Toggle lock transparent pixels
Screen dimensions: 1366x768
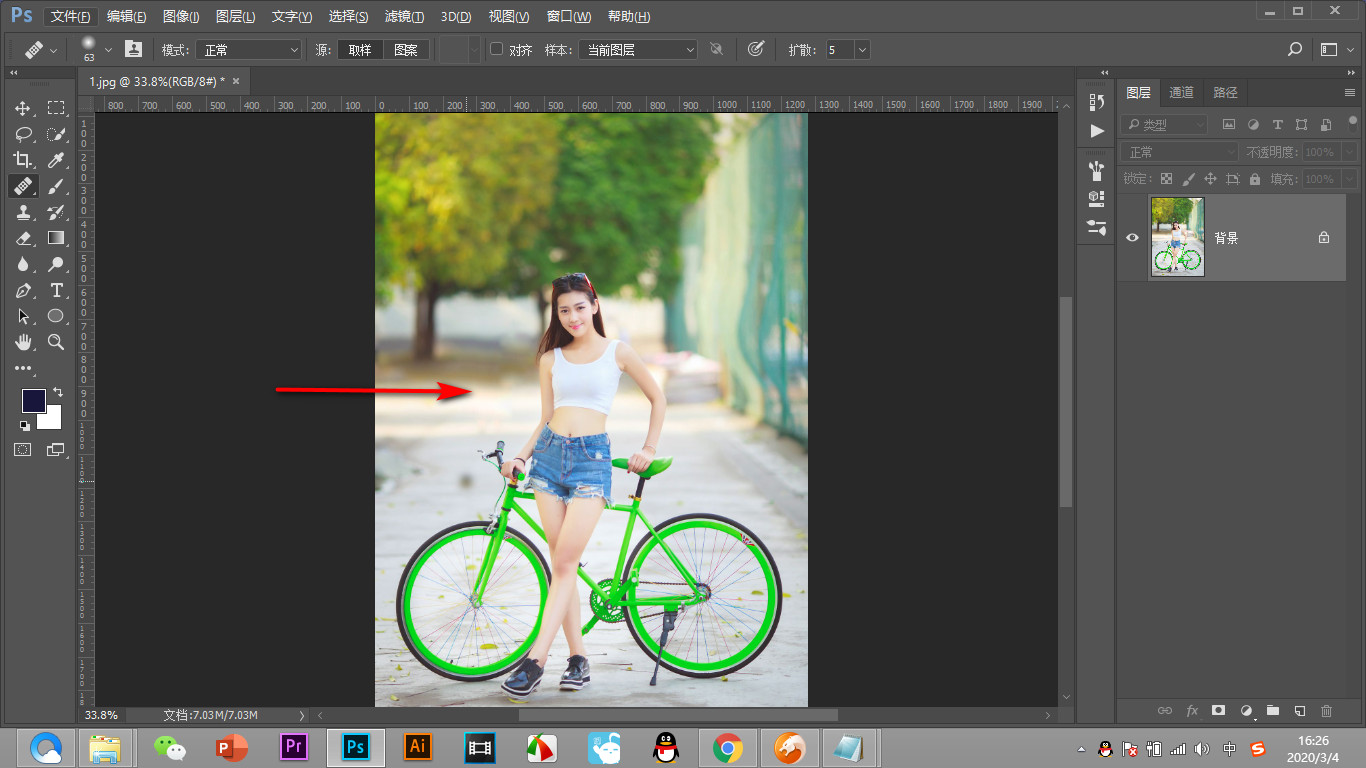point(1166,179)
